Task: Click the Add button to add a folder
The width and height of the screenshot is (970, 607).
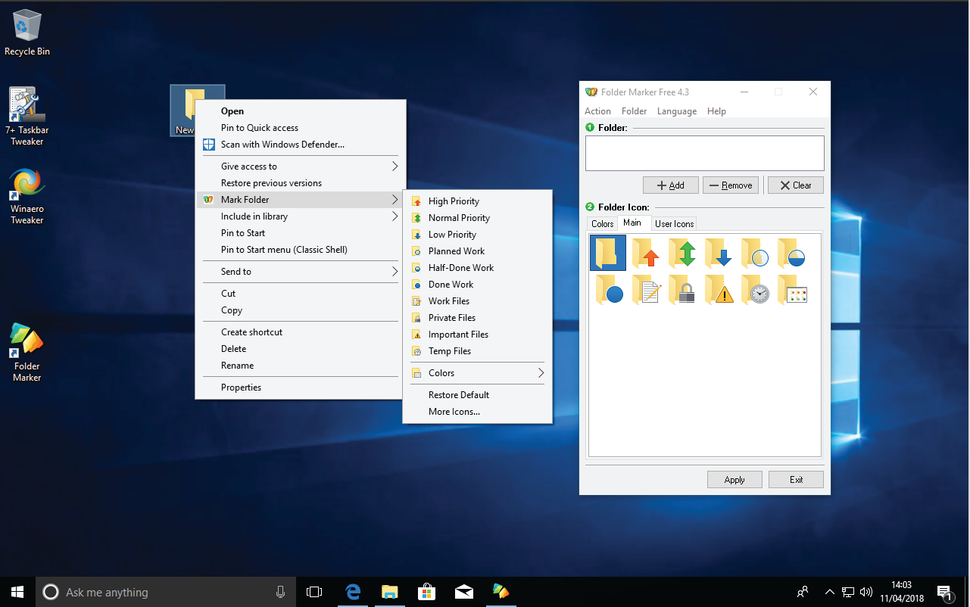Action: tap(670, 185)
